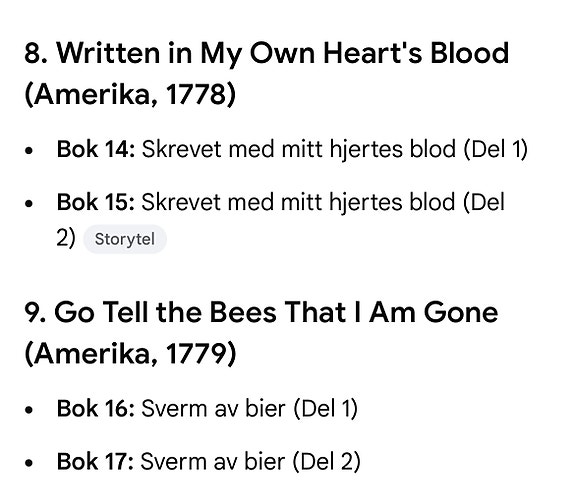Click the bullet point before Bok 15
The height and width of the screenshot is (499, 575).
[x=29, y=203]
